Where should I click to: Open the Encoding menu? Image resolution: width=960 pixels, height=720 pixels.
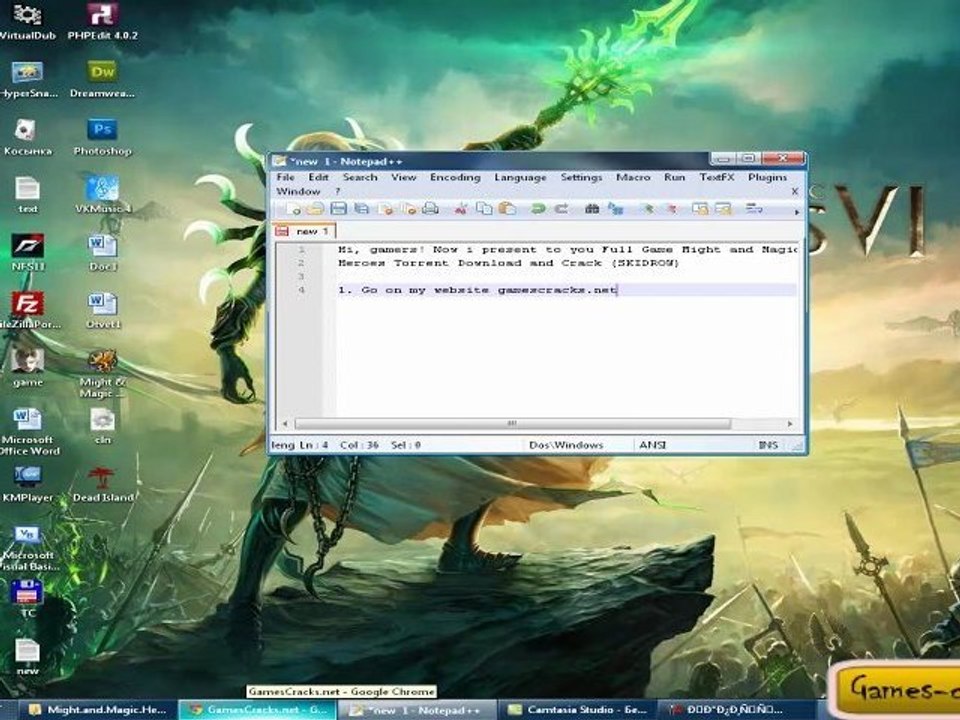455,177
